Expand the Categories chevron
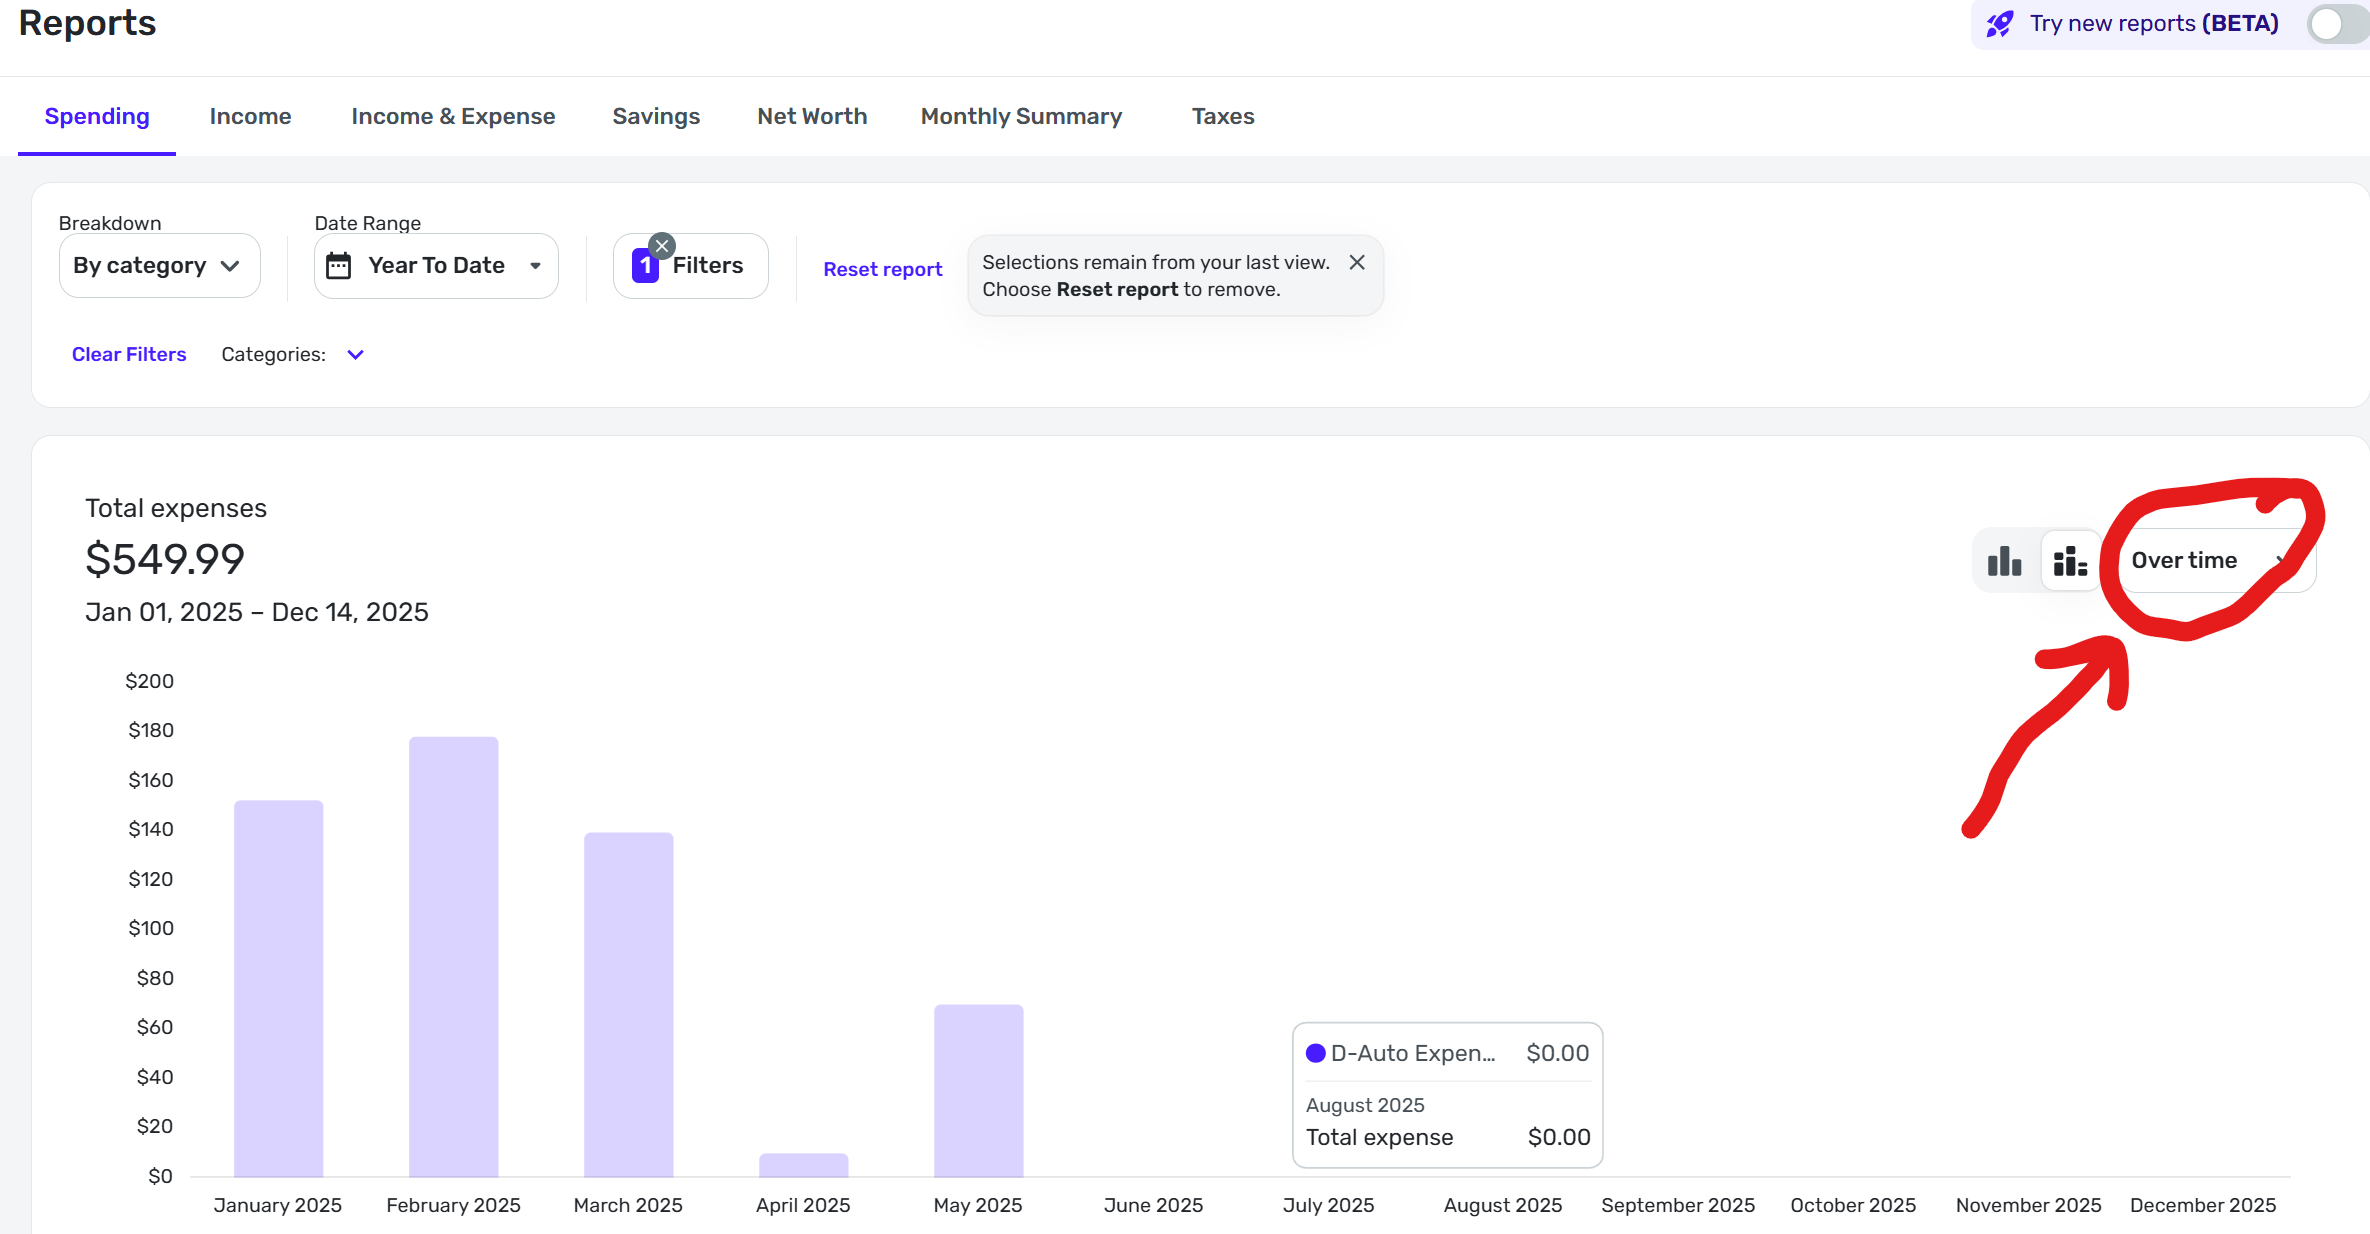Image resolution: width=2370 pixels, height=1234 pixels. pyautogui.click(x=355, y=355)
